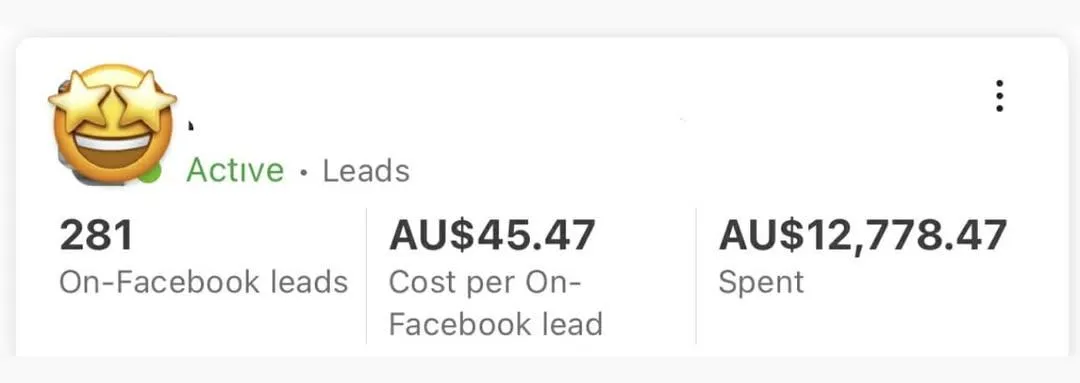Click the green active status dot

point(152,173)
